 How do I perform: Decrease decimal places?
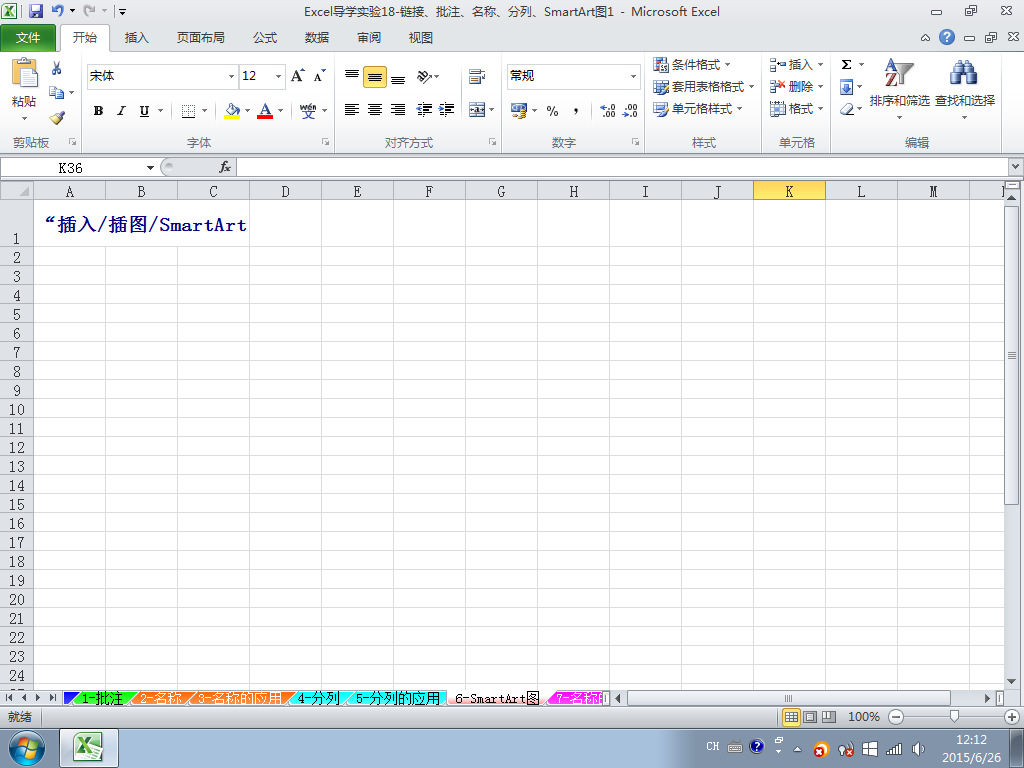[x=630, y=111]
